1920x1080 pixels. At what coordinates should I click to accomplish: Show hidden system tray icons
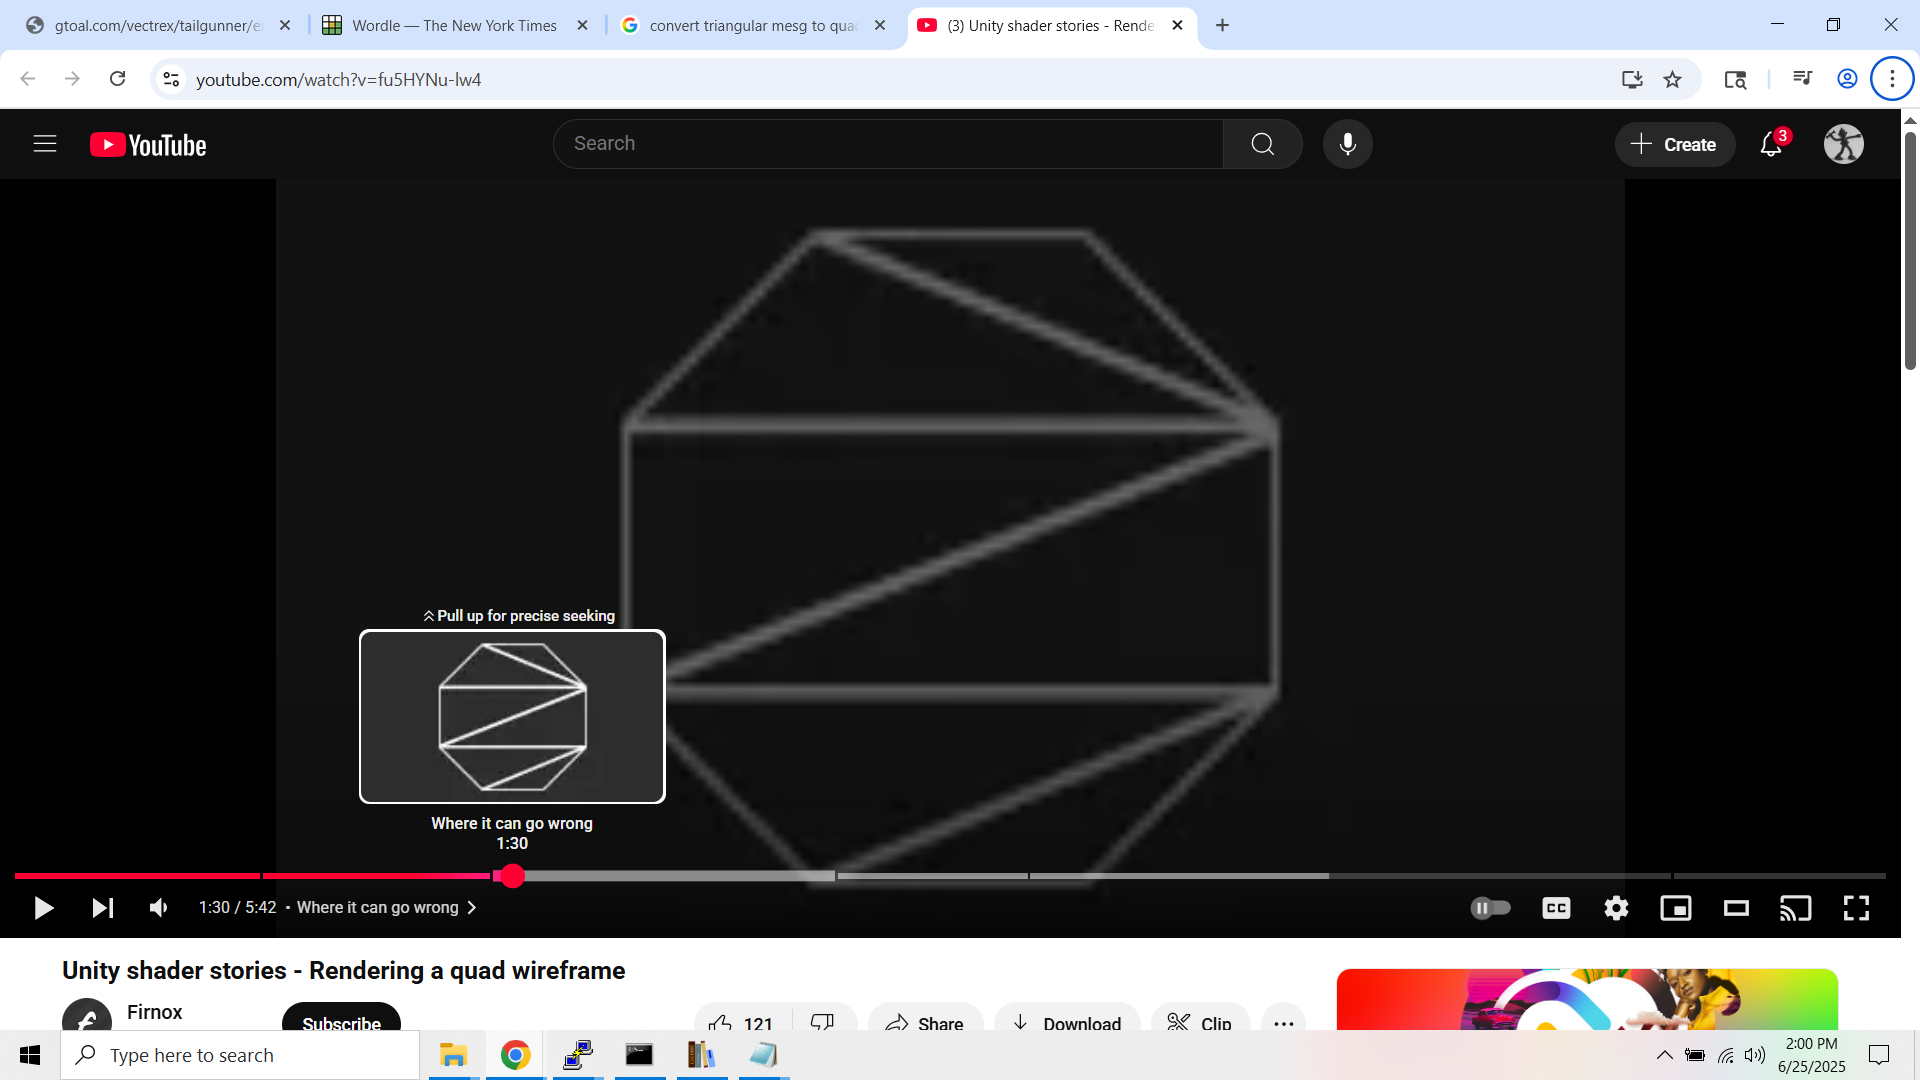(1664, 1055)
